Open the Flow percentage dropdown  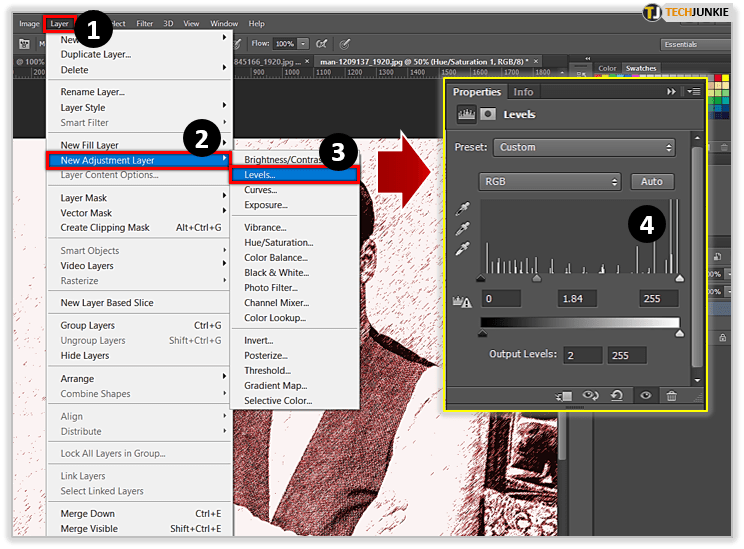[303, 44]
